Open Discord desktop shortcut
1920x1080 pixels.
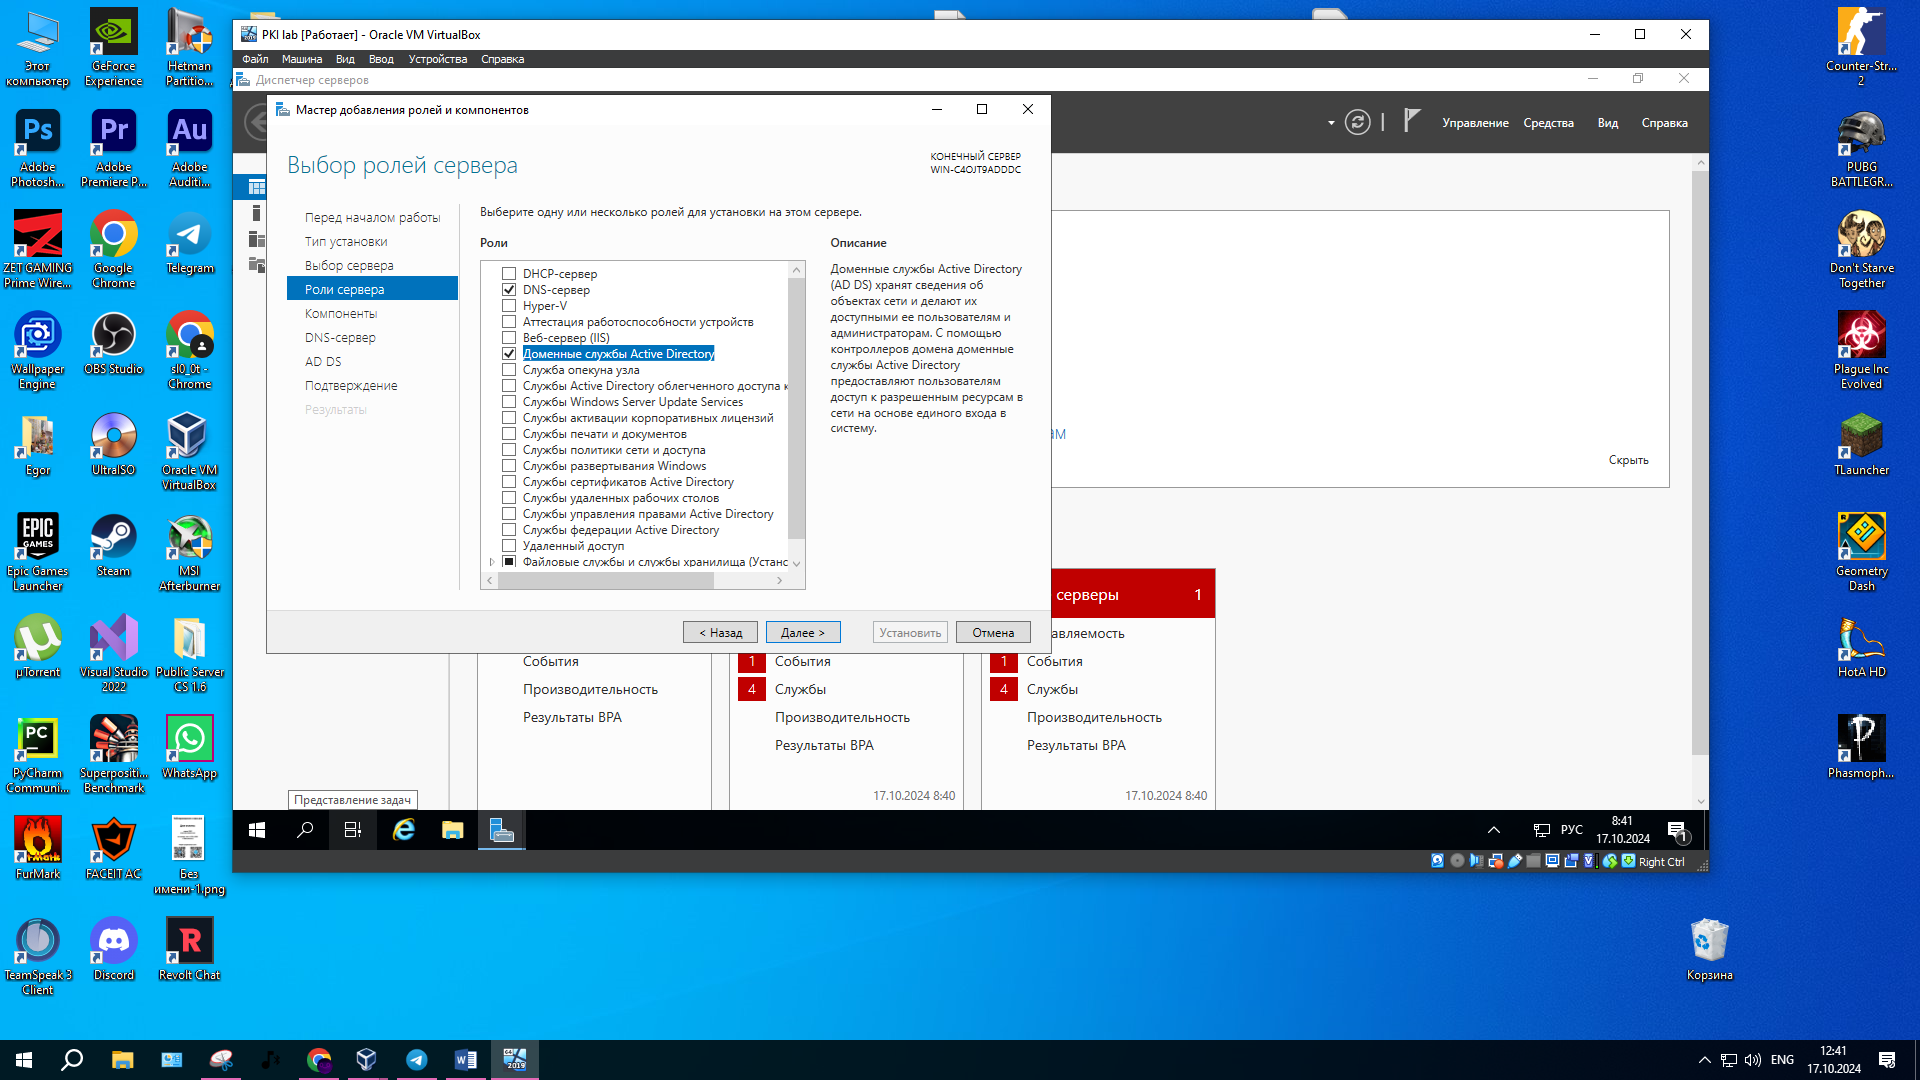pos(114,950)
